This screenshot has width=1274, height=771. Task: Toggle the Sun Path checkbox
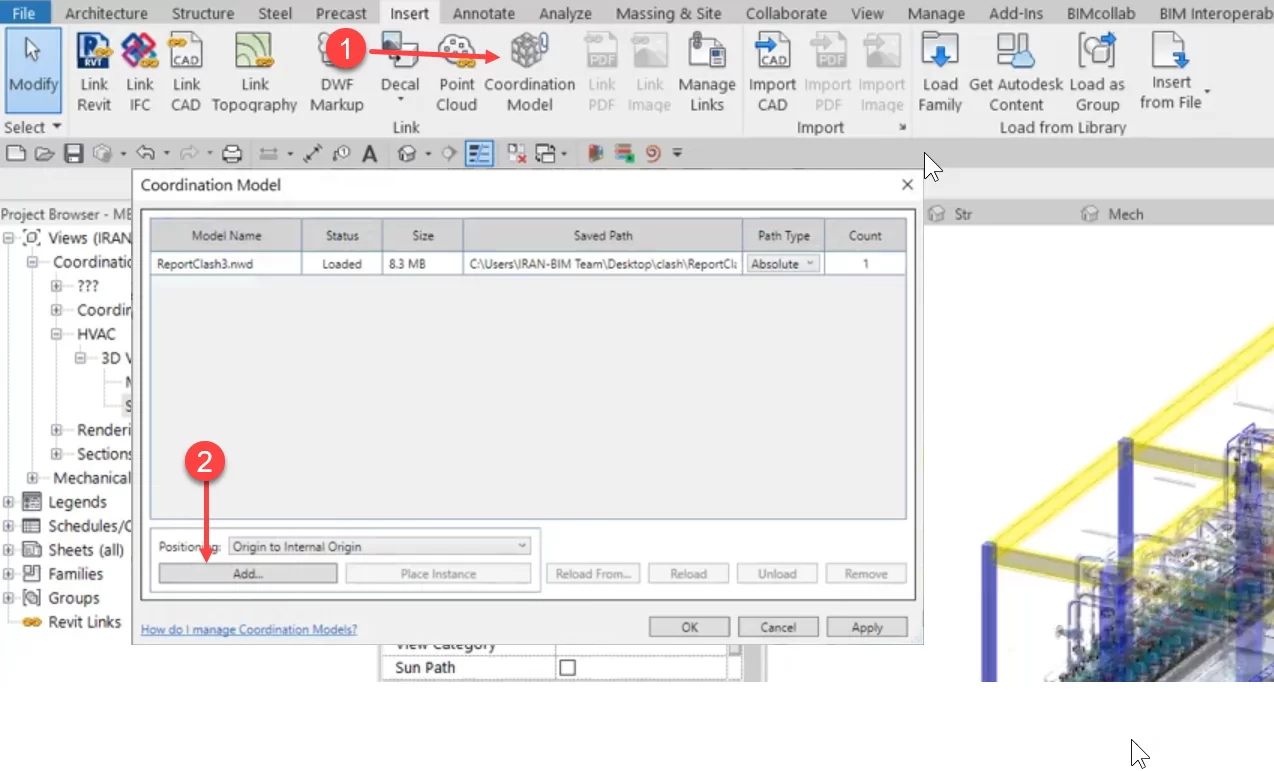[567, 668]
